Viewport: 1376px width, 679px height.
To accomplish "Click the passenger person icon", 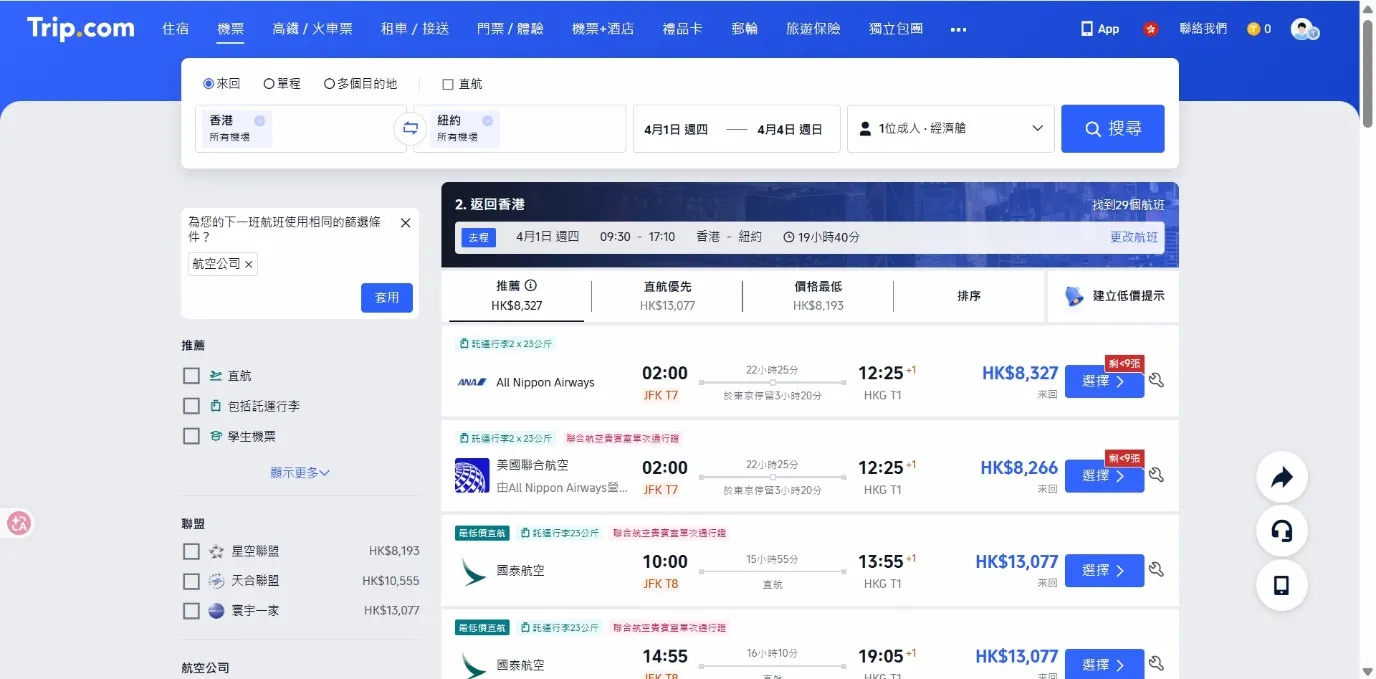I will pyautogui.click(x=866, y=128).
